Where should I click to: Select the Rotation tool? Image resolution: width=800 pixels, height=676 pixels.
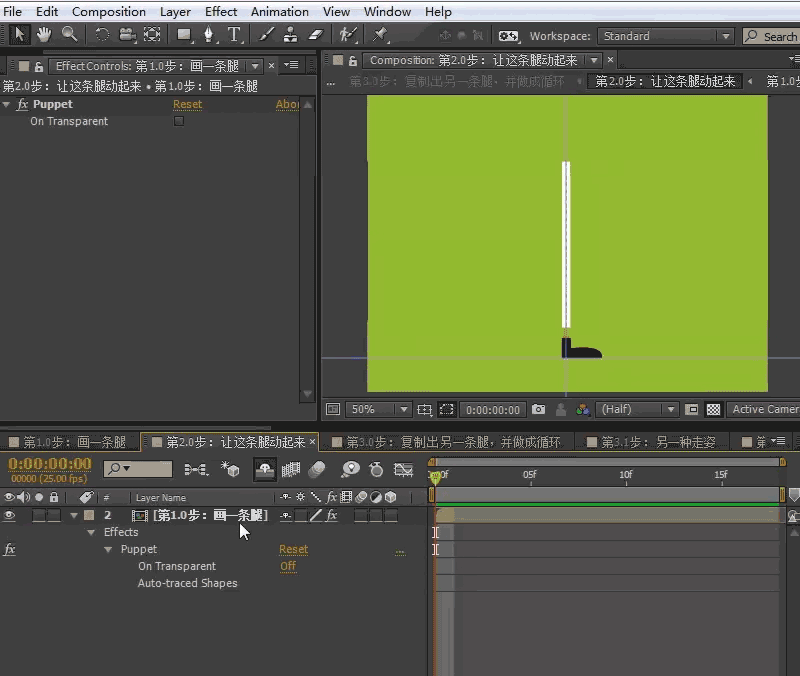(x=101, y=35)
